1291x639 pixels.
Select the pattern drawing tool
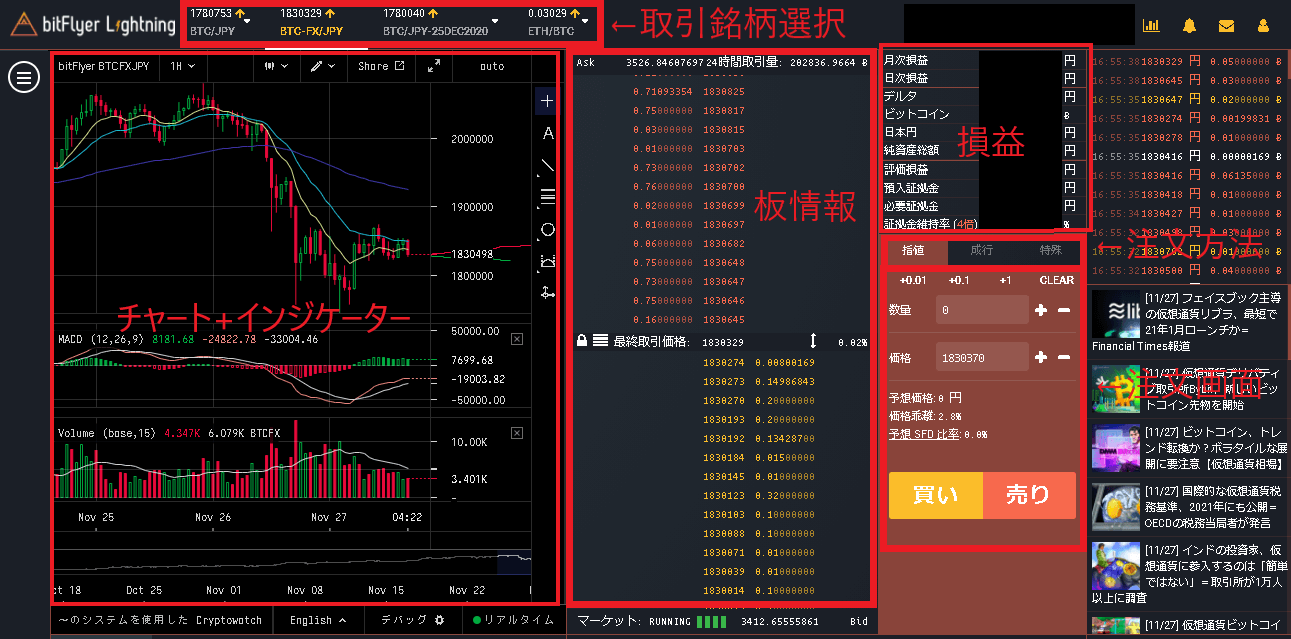[x=547, y=261]
